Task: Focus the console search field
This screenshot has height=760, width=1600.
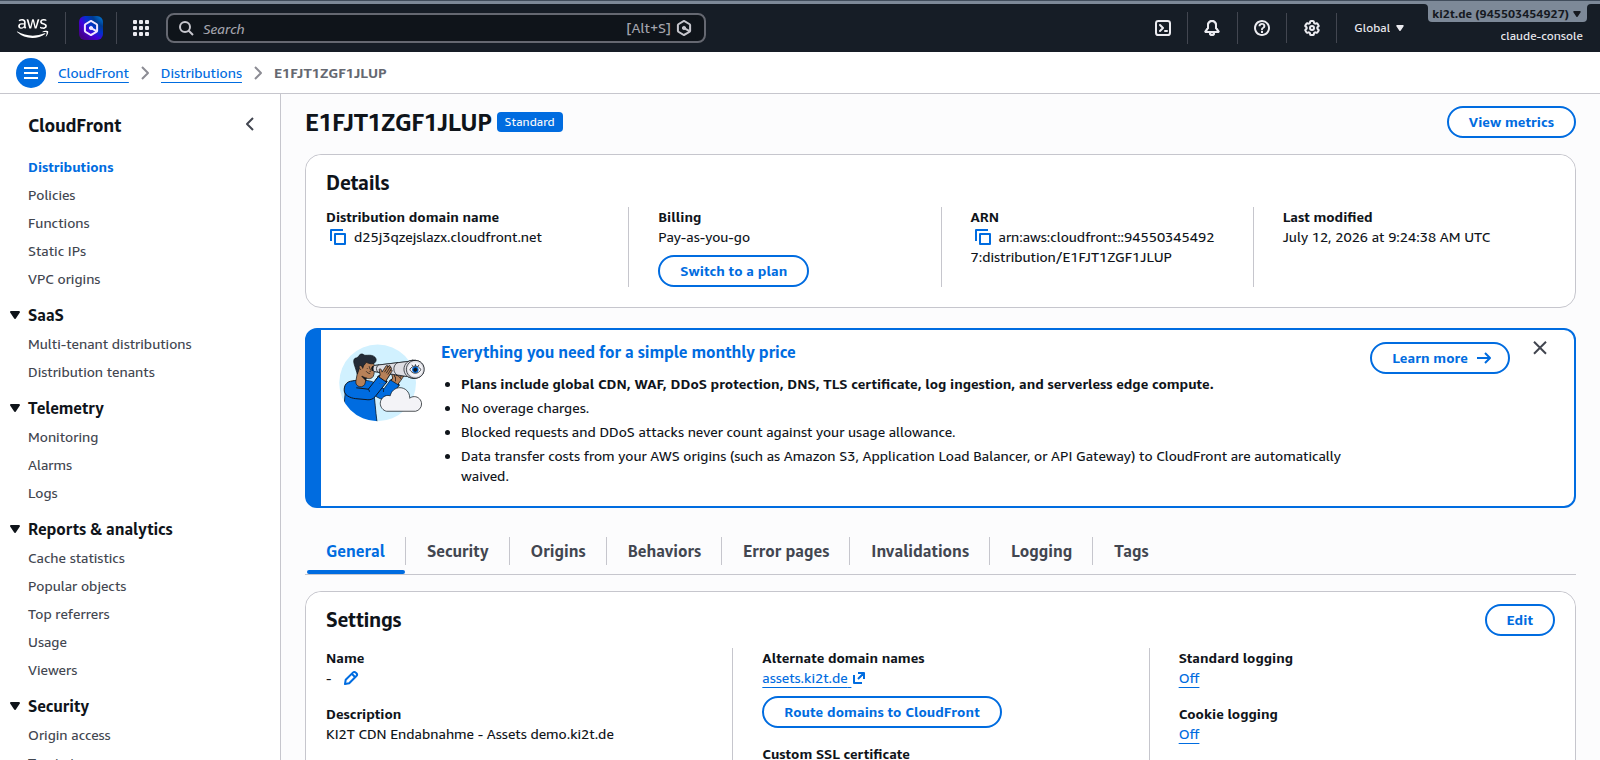Action: coord(436,28)
